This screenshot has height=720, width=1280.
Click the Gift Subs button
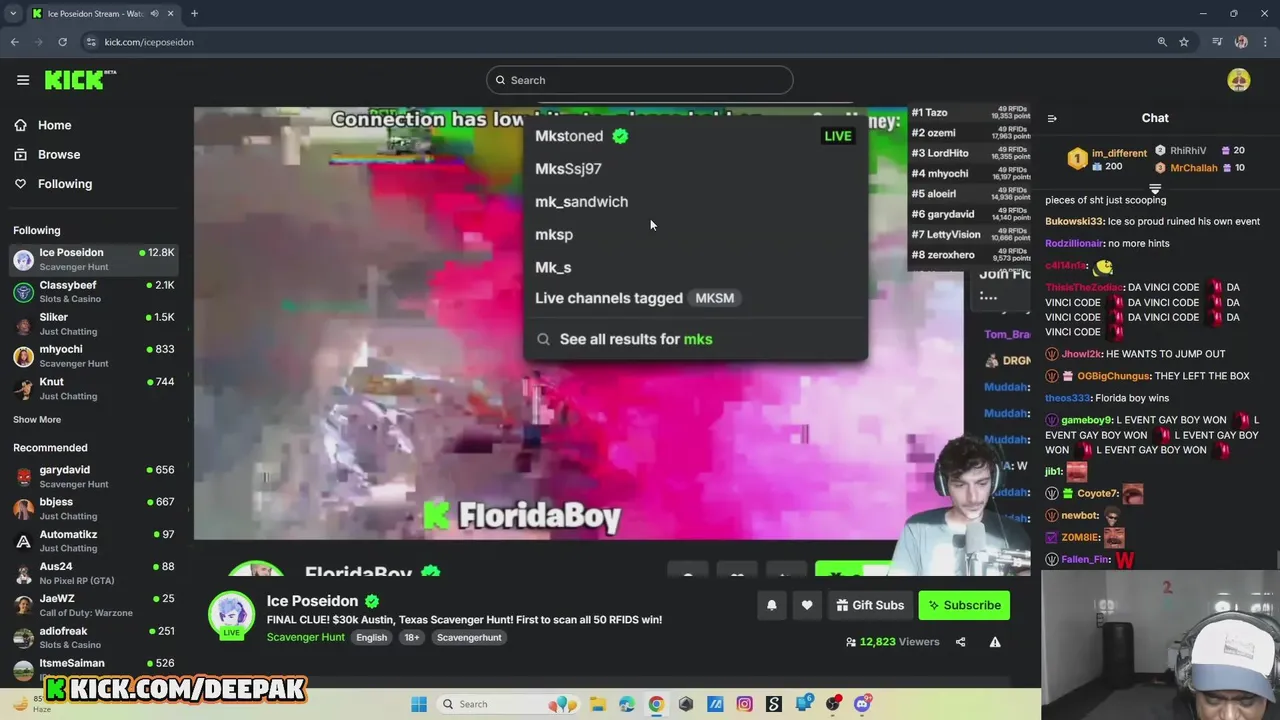point(870,605)
